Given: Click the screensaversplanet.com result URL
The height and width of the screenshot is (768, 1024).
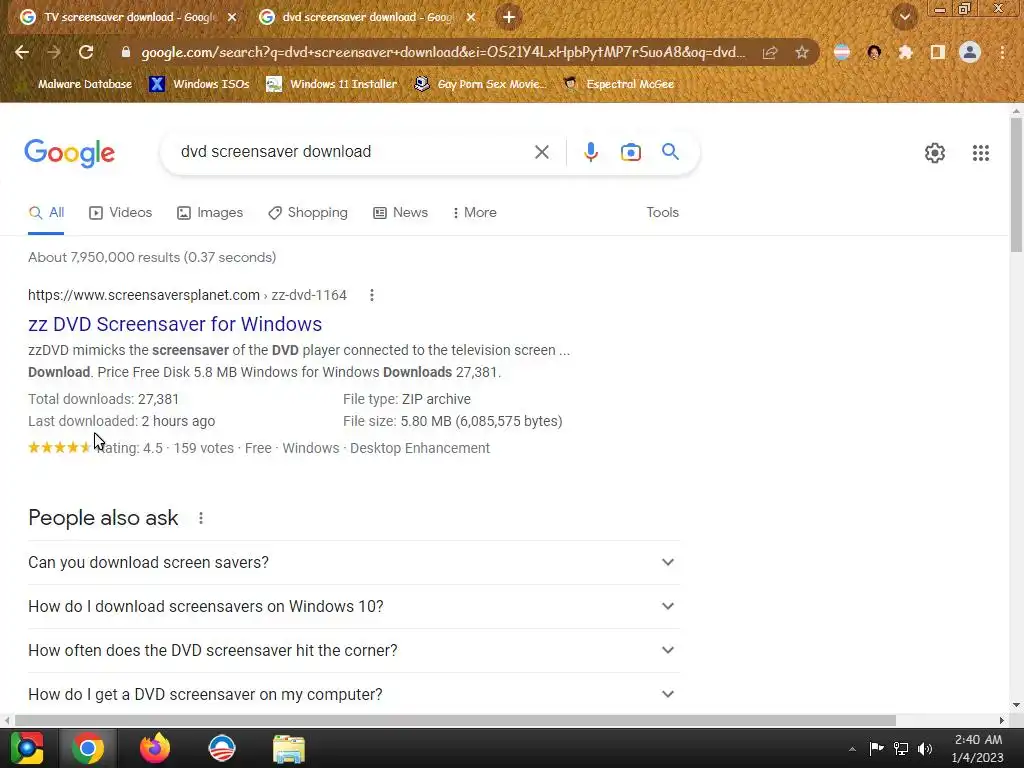Looking at the screenshot, I should 187,295.
